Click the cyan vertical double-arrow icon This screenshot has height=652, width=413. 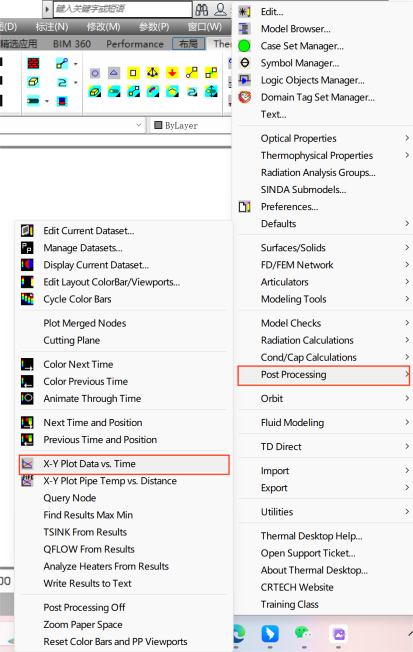pos(211,91)
